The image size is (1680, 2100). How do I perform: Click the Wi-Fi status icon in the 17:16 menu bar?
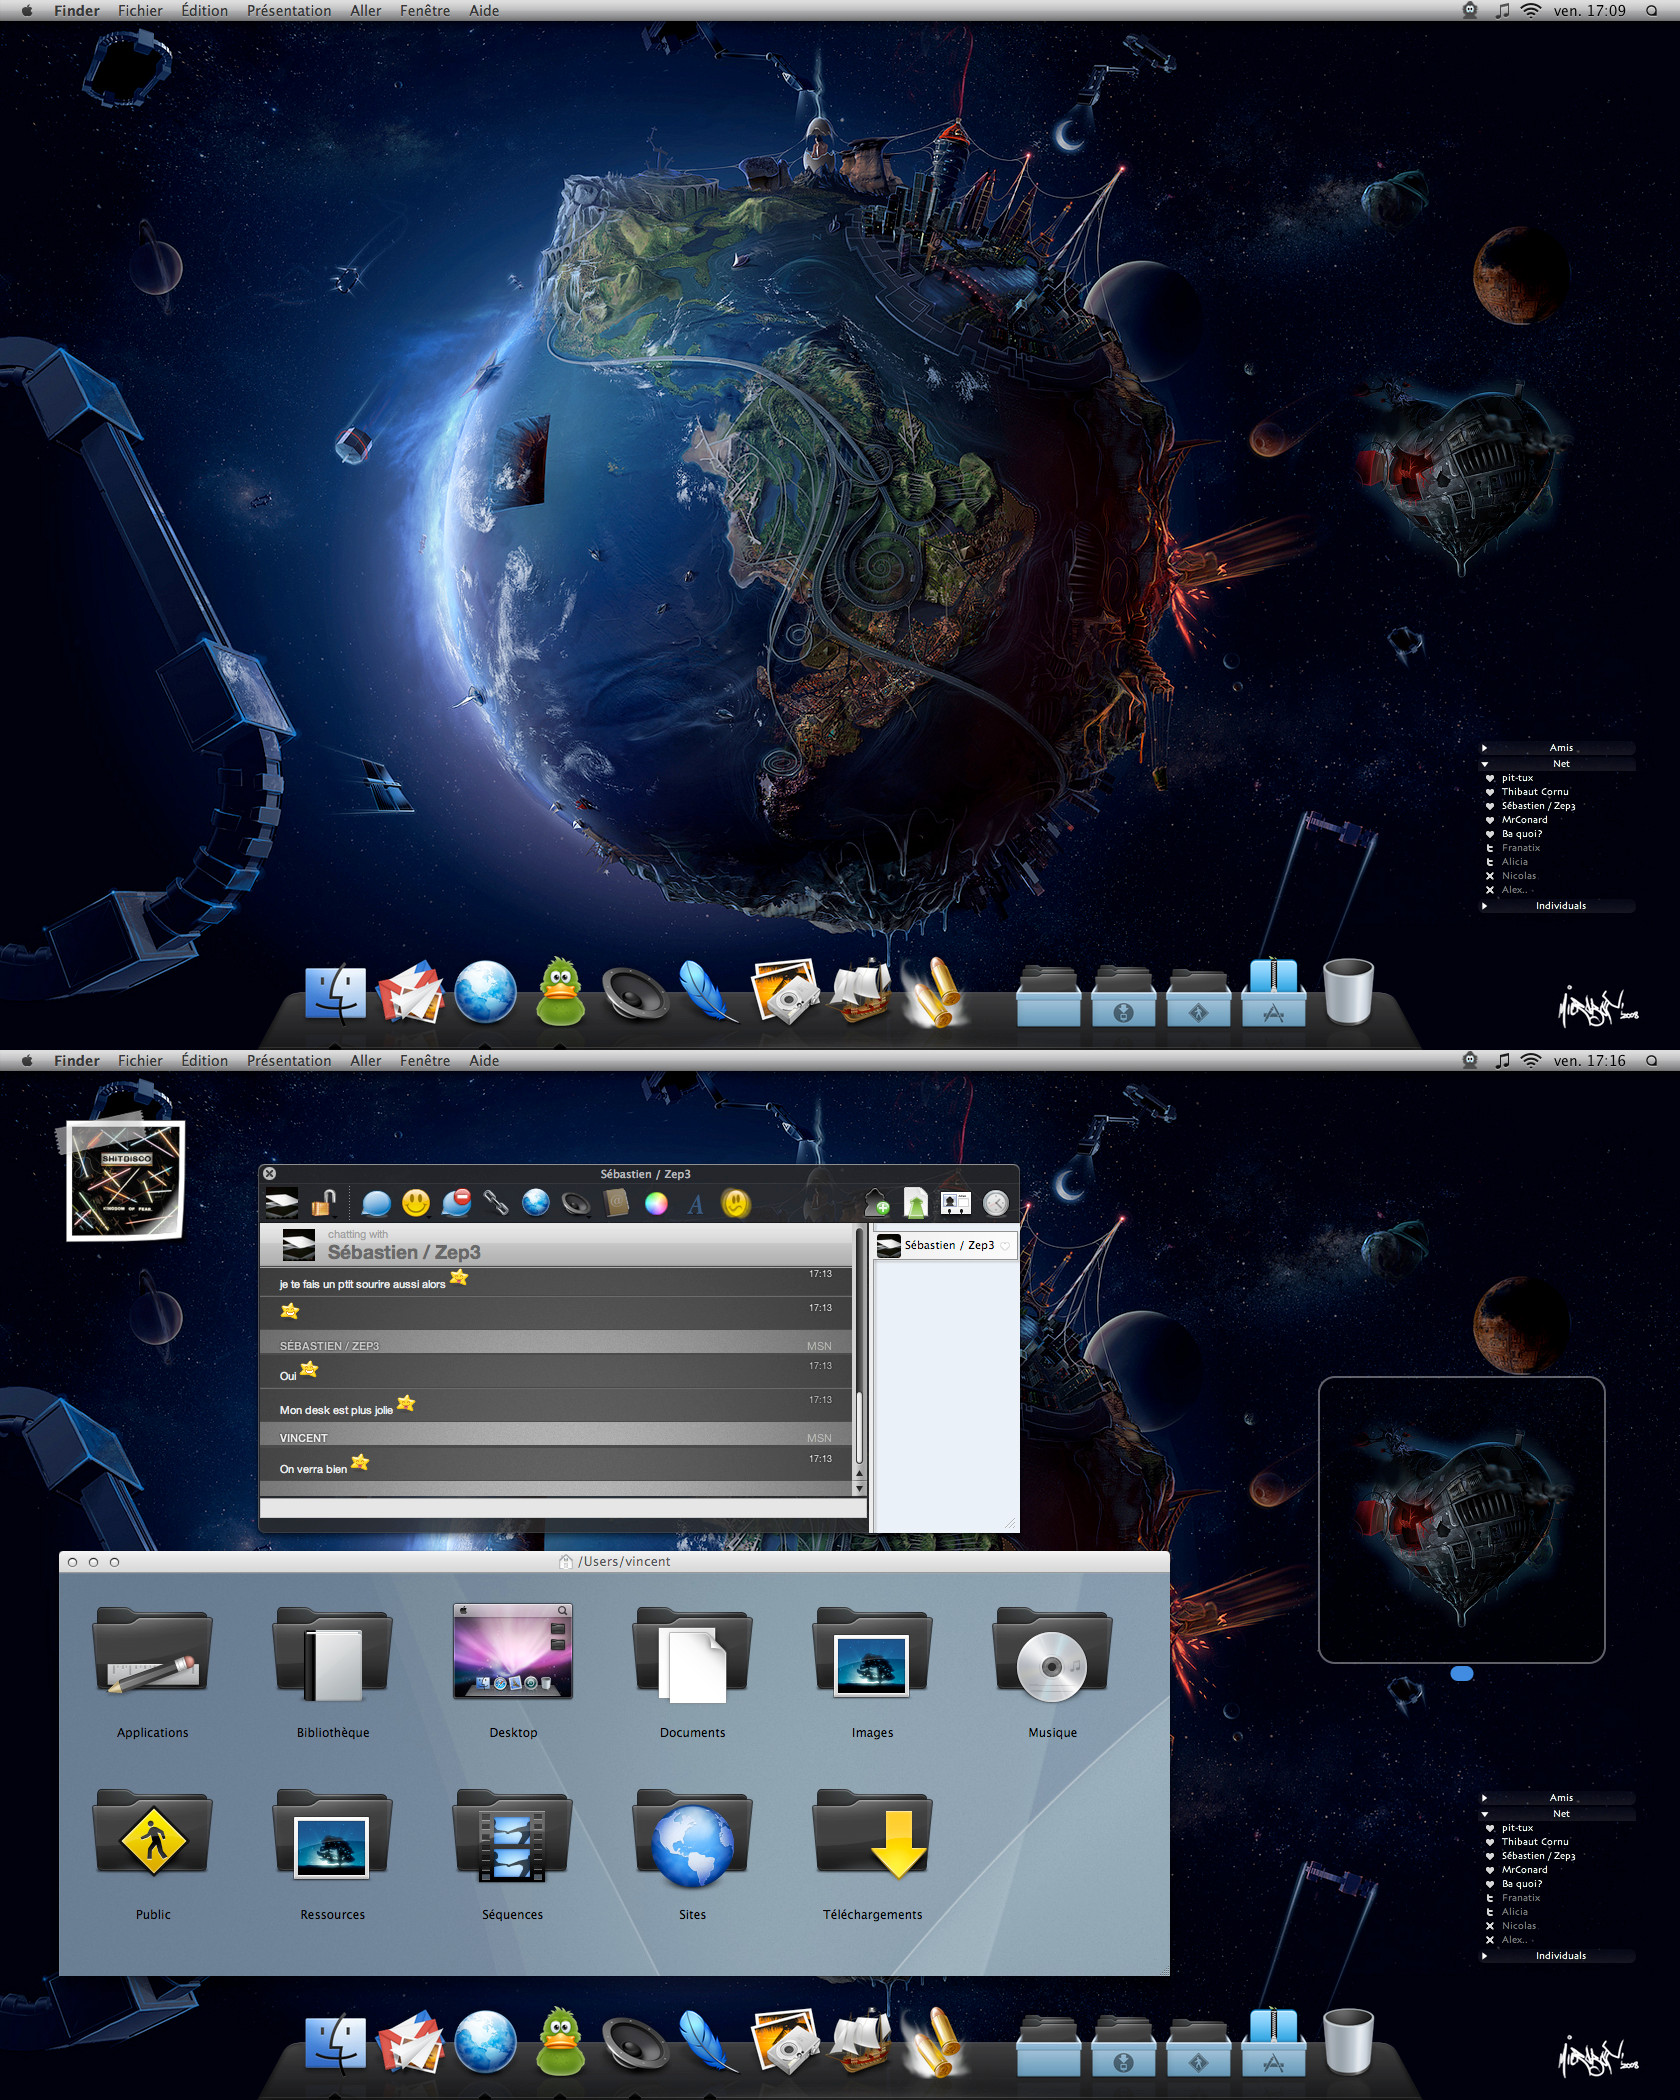[x=1531, y=1060]
